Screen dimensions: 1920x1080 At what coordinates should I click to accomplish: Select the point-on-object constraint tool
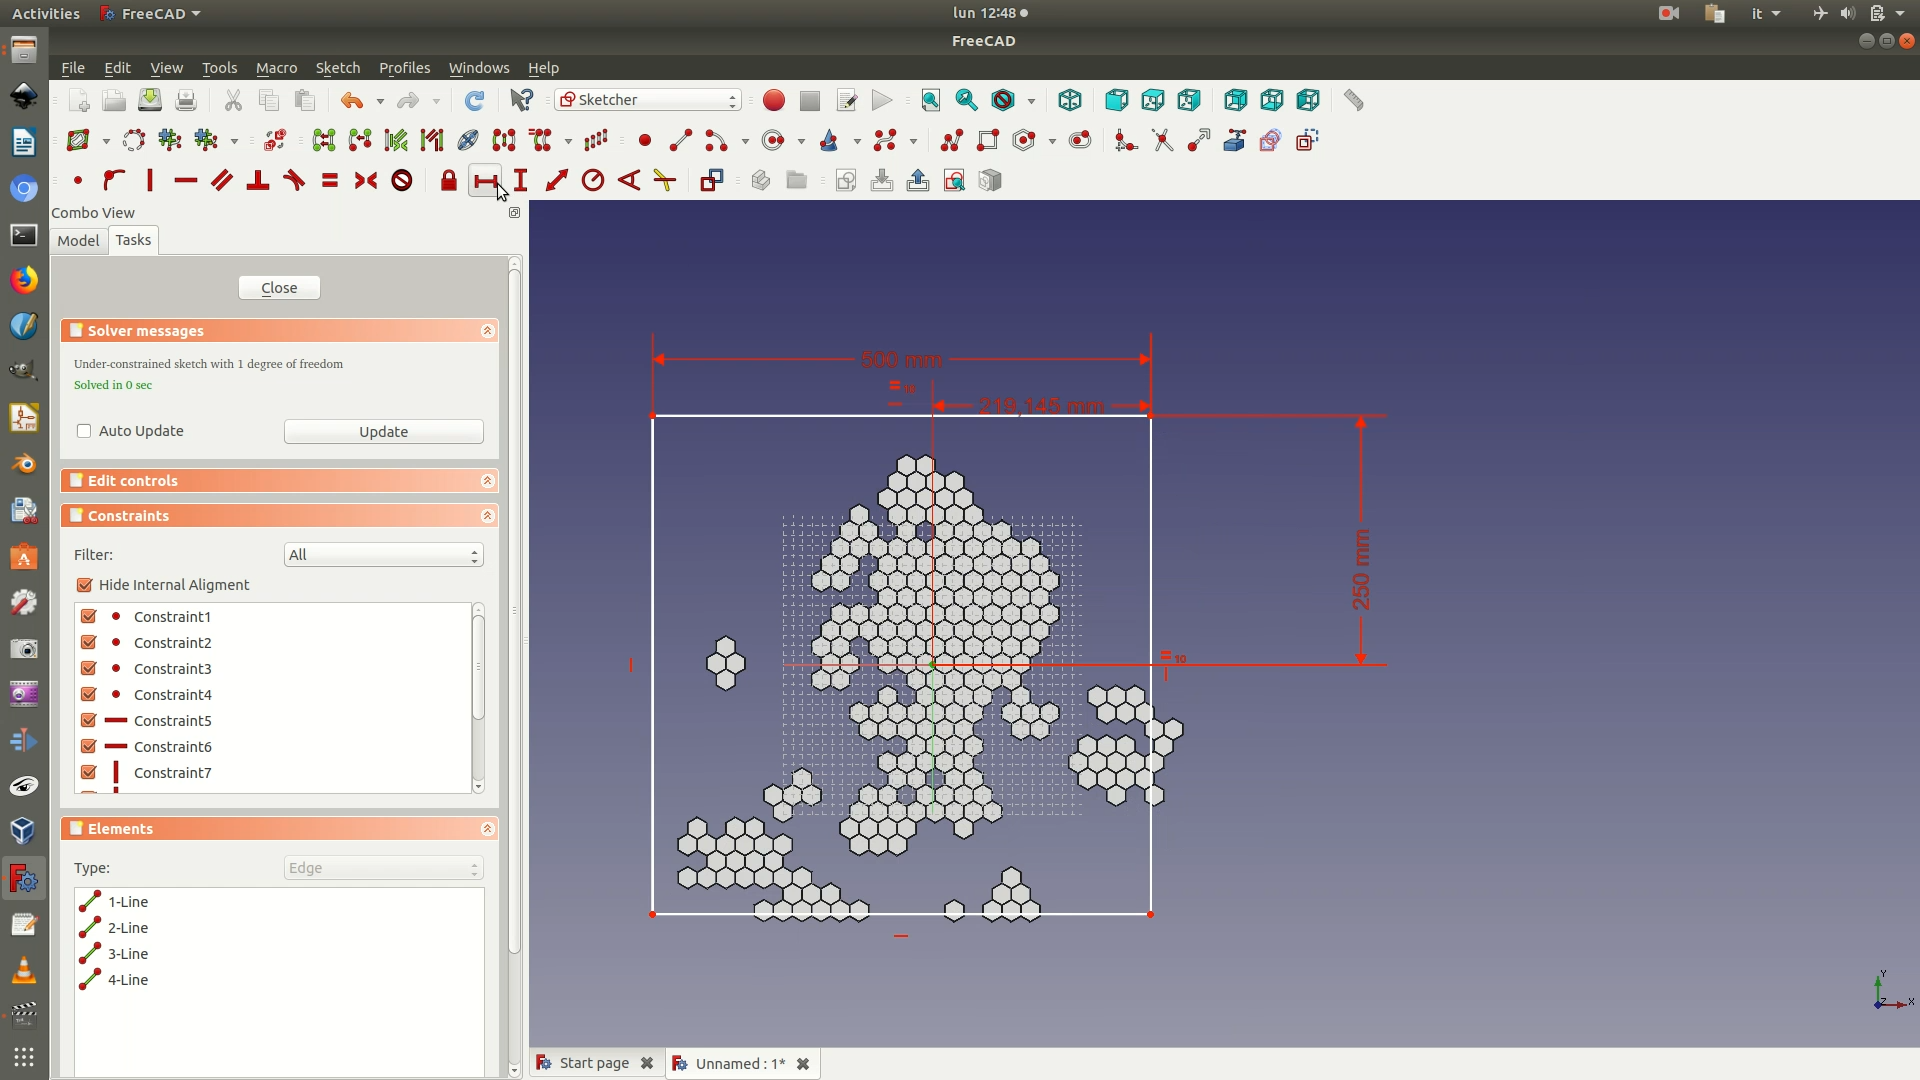[114, 181]
